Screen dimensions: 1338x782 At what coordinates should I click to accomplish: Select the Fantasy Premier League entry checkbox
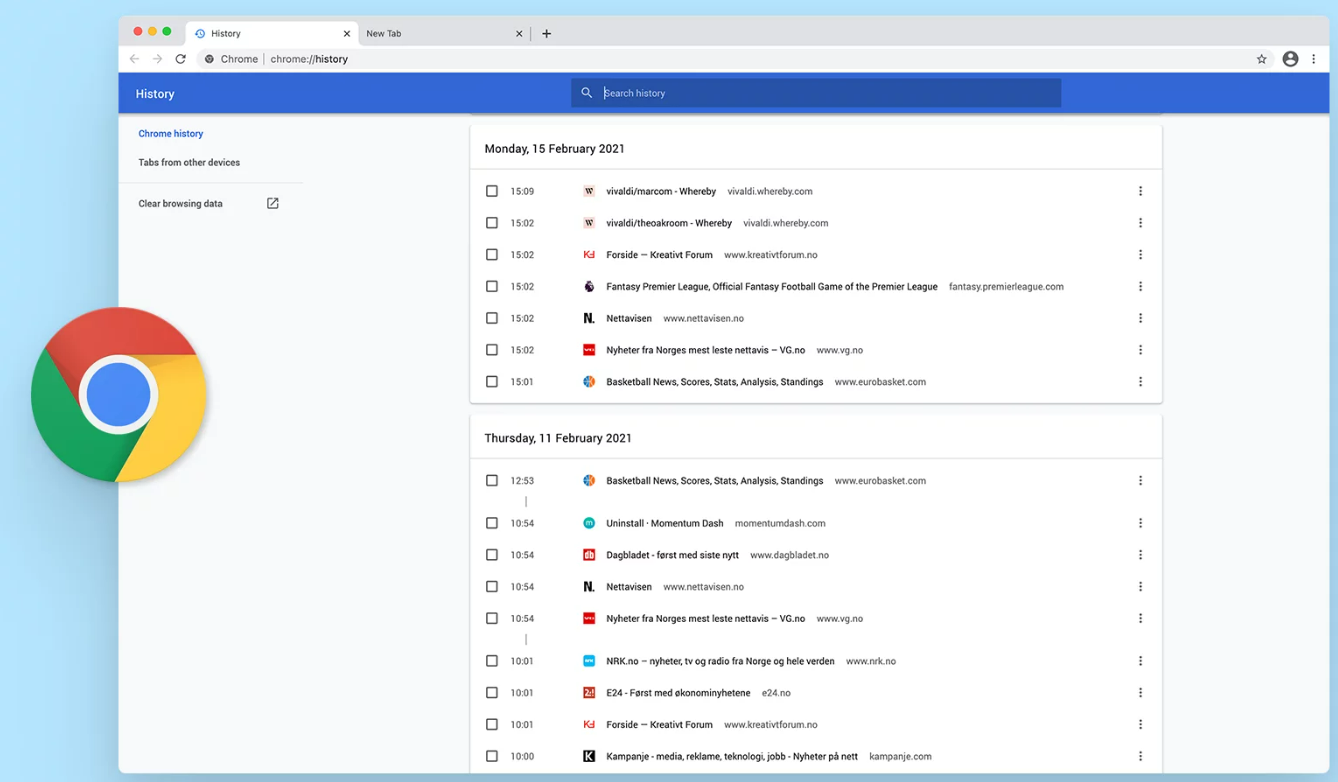click(x=491, y=286)
